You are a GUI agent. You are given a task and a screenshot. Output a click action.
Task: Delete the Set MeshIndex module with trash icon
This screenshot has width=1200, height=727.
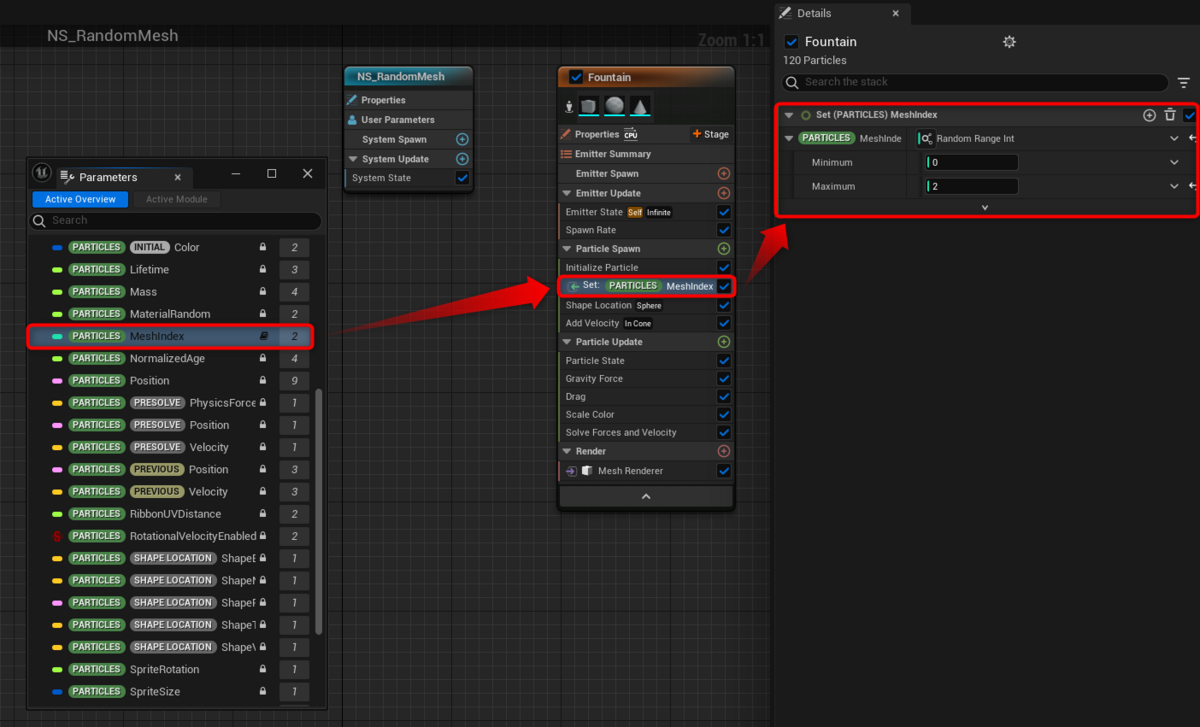(x=1170, y=115)
